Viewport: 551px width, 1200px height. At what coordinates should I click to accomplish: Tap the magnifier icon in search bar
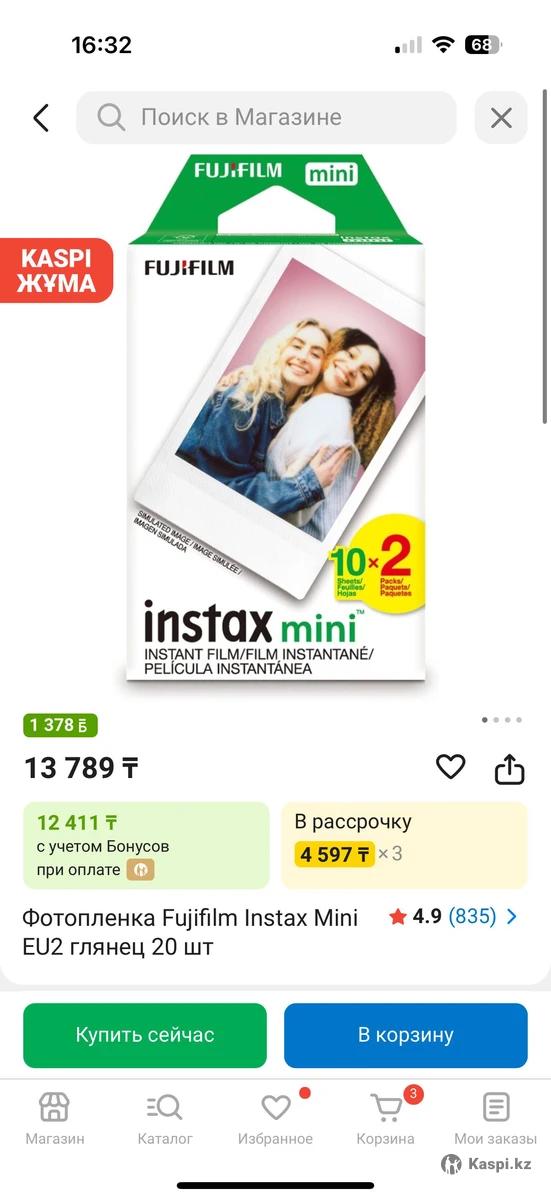pos(111,118)
